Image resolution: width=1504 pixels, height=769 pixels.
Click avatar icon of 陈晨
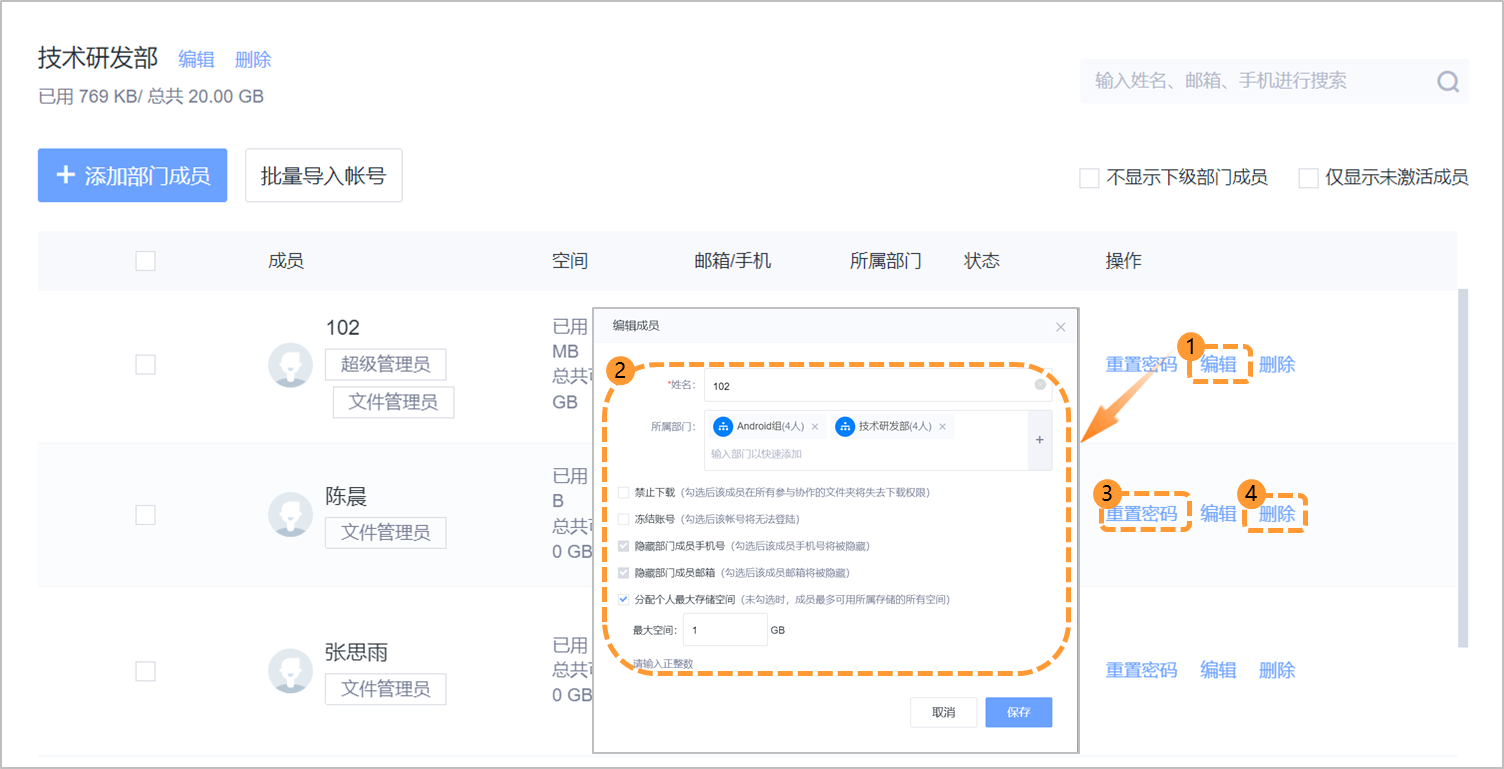291,514
